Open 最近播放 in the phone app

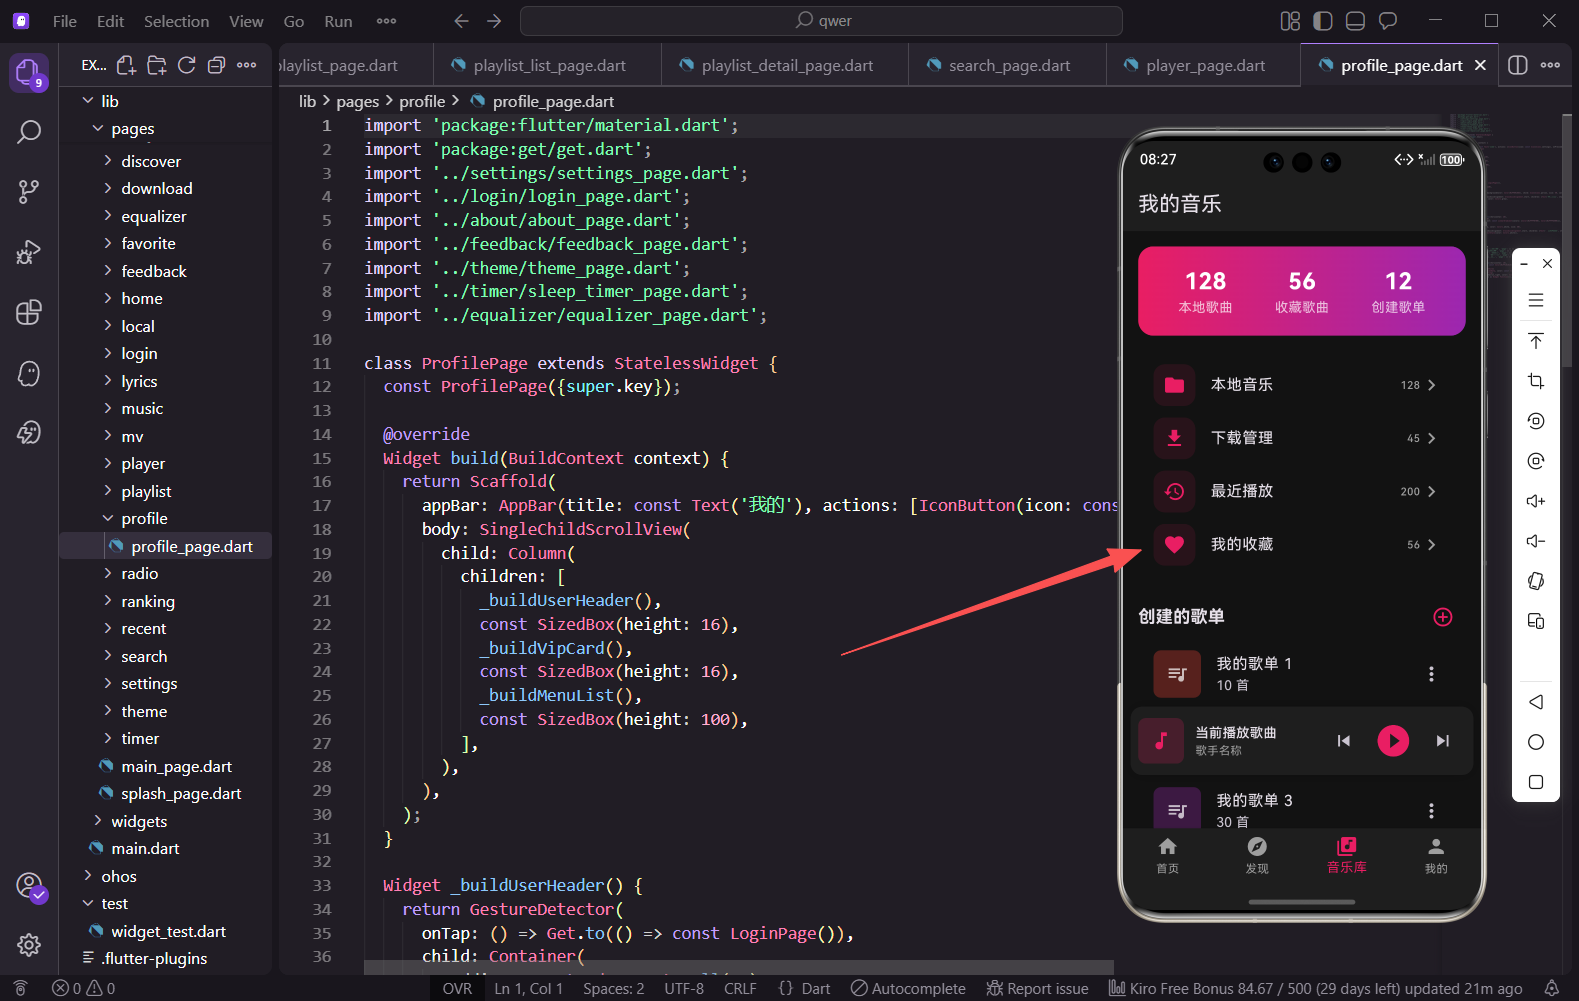pos(1301,491)
